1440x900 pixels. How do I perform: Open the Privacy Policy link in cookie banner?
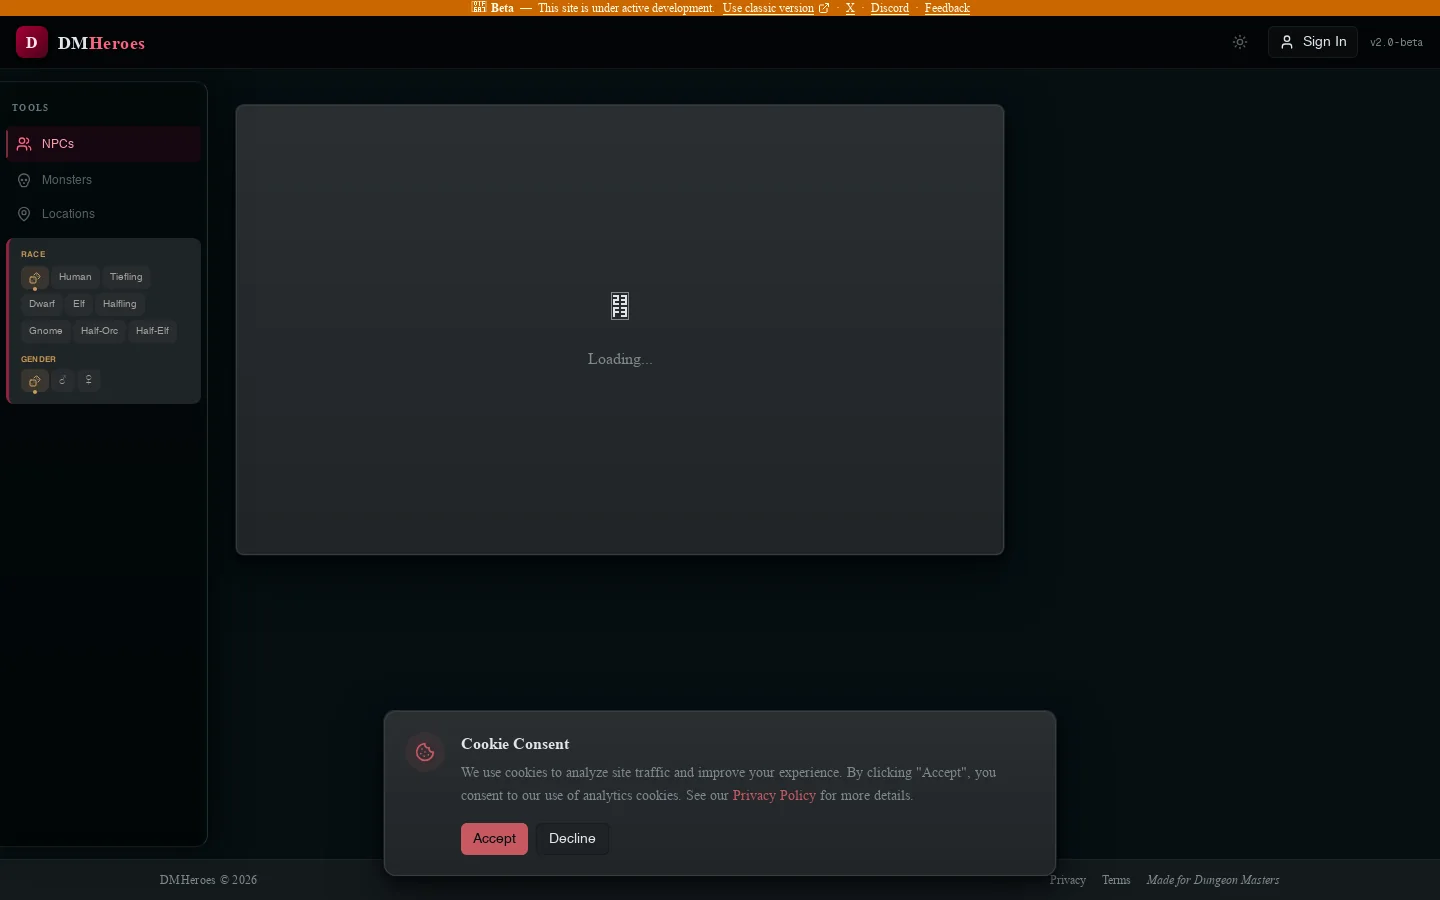click(x=774, y=796)
